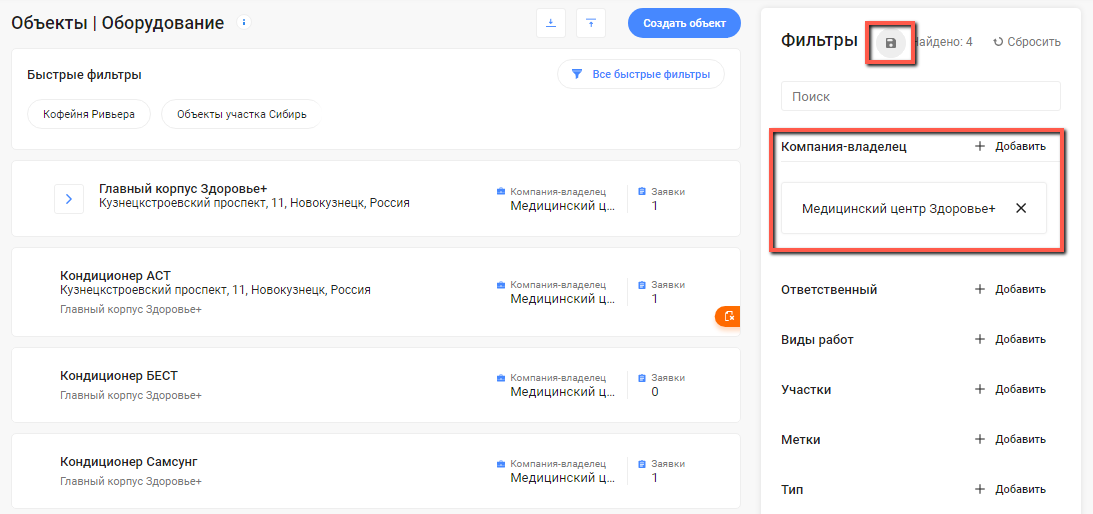Click the plus icon next to Метки
The width and height of the screenshot is (1093, 514).
979,439
